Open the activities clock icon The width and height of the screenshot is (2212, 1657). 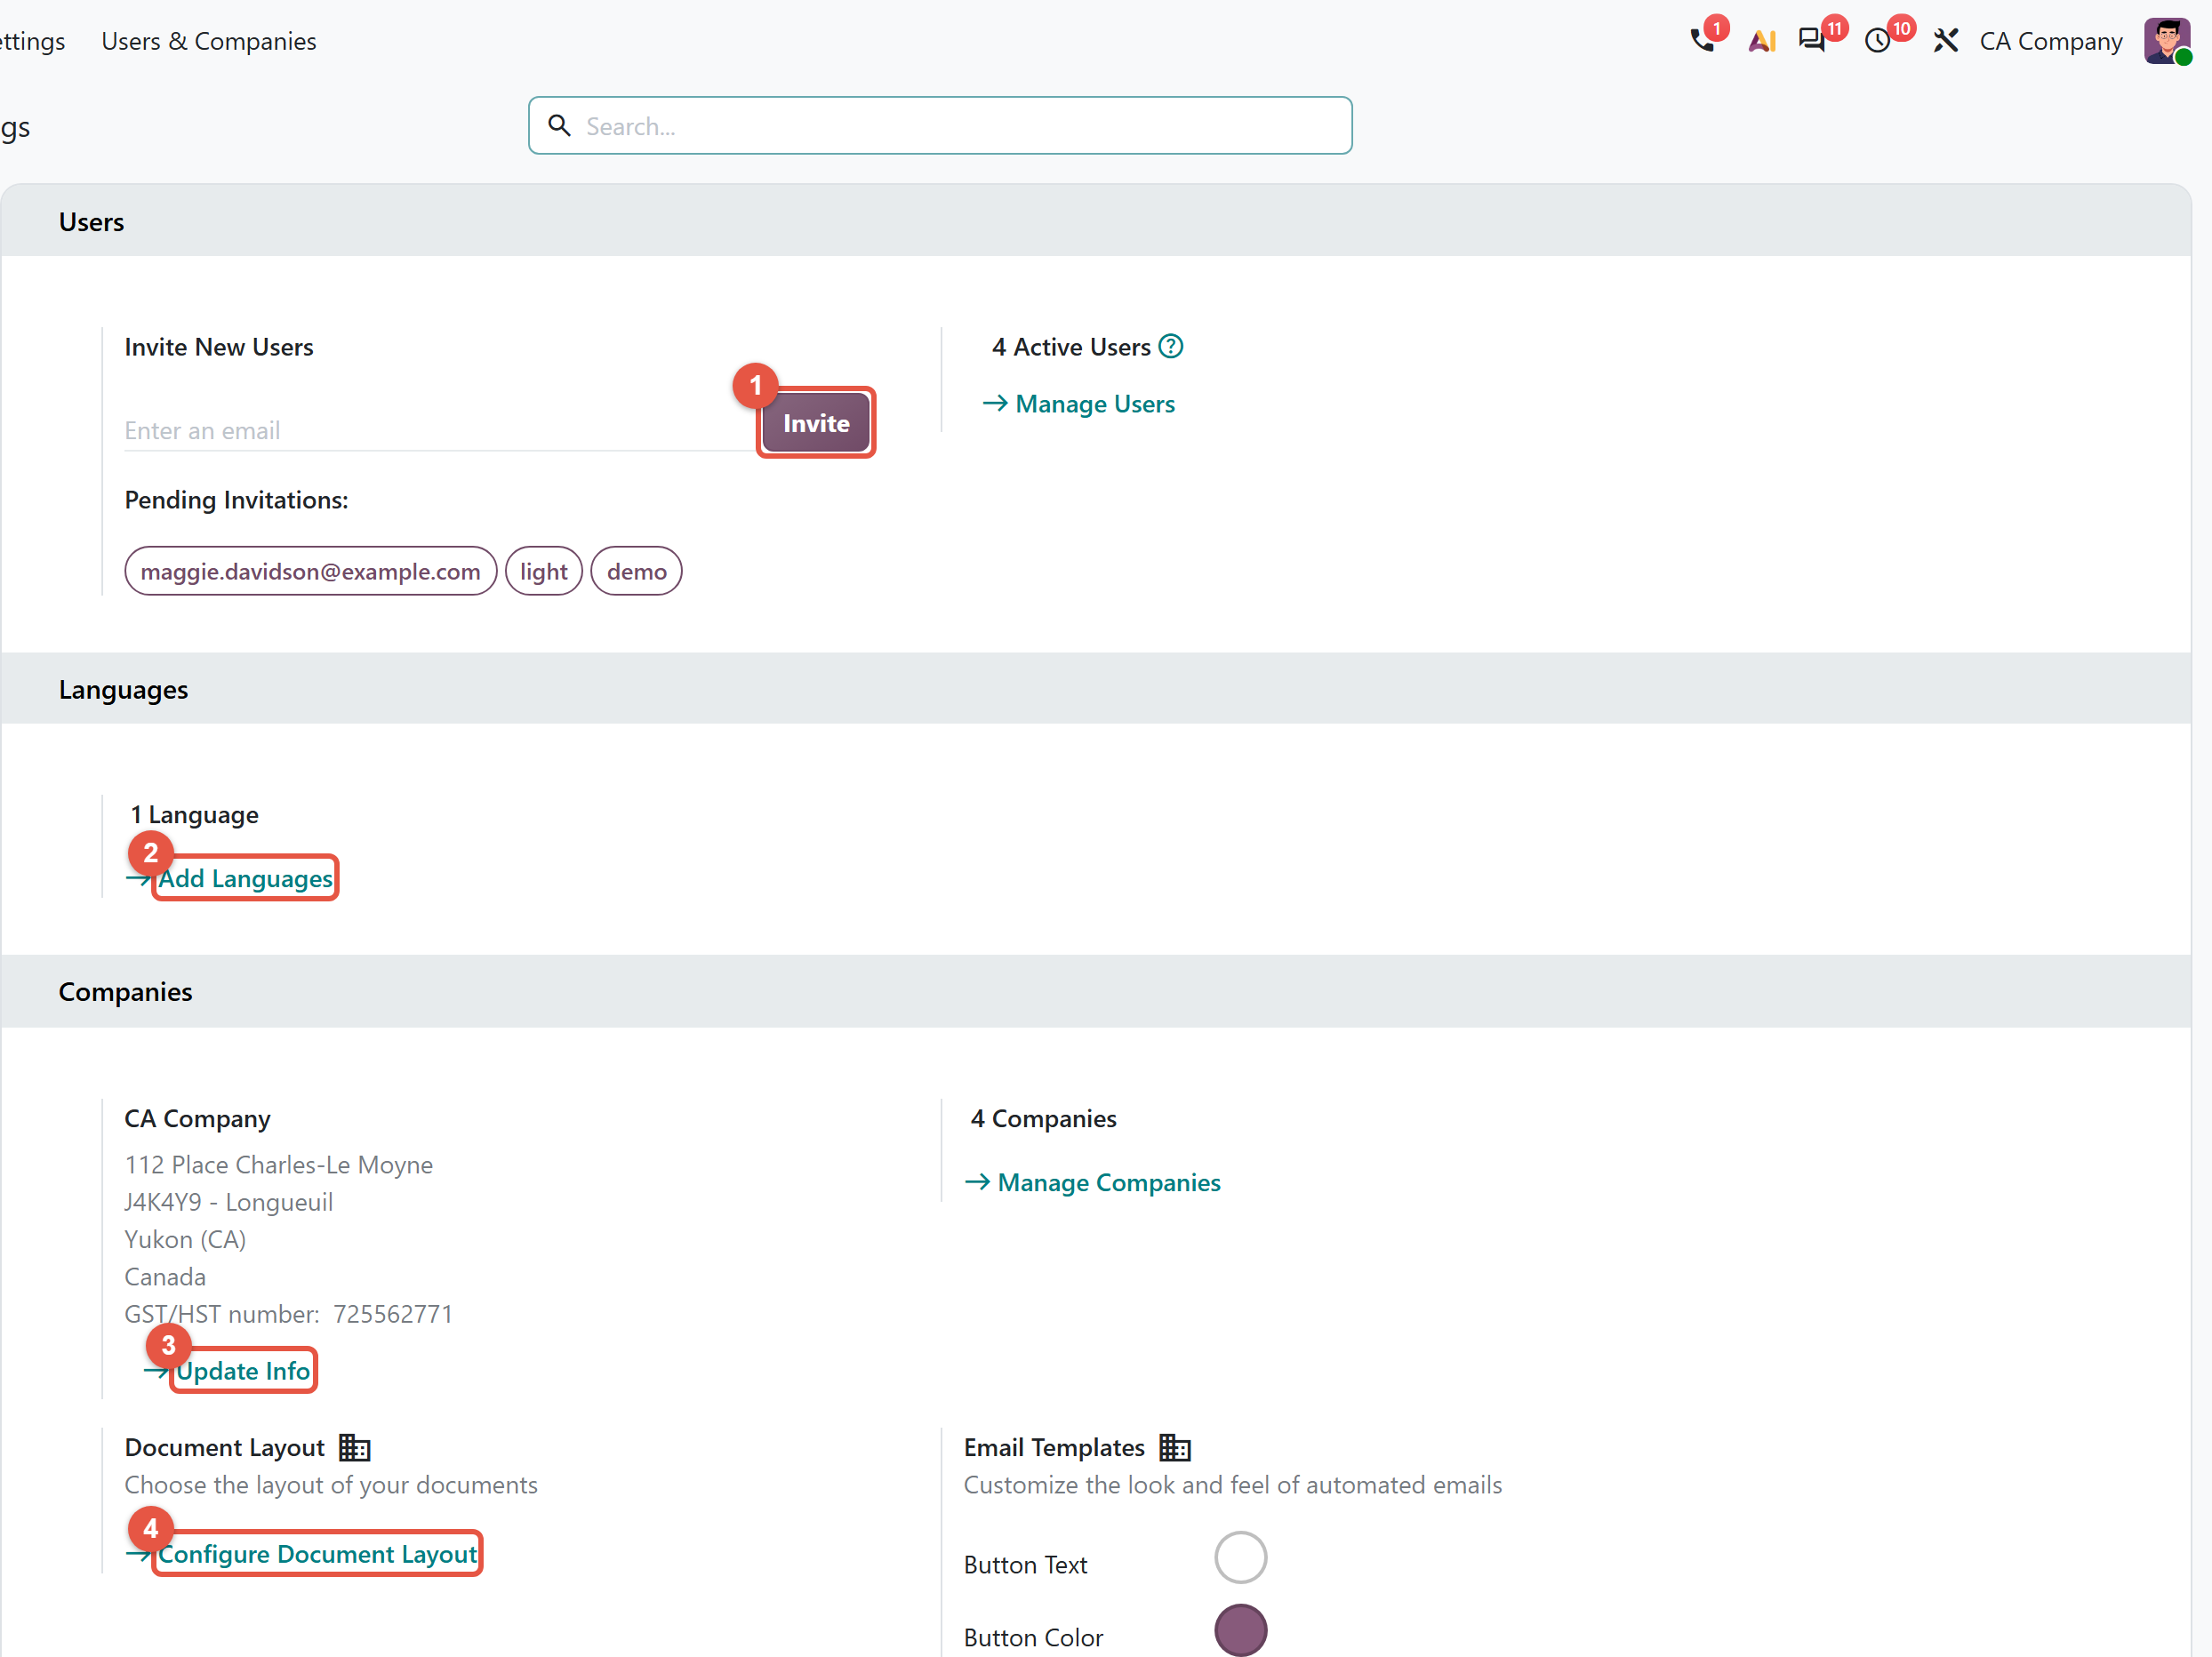1878,41
